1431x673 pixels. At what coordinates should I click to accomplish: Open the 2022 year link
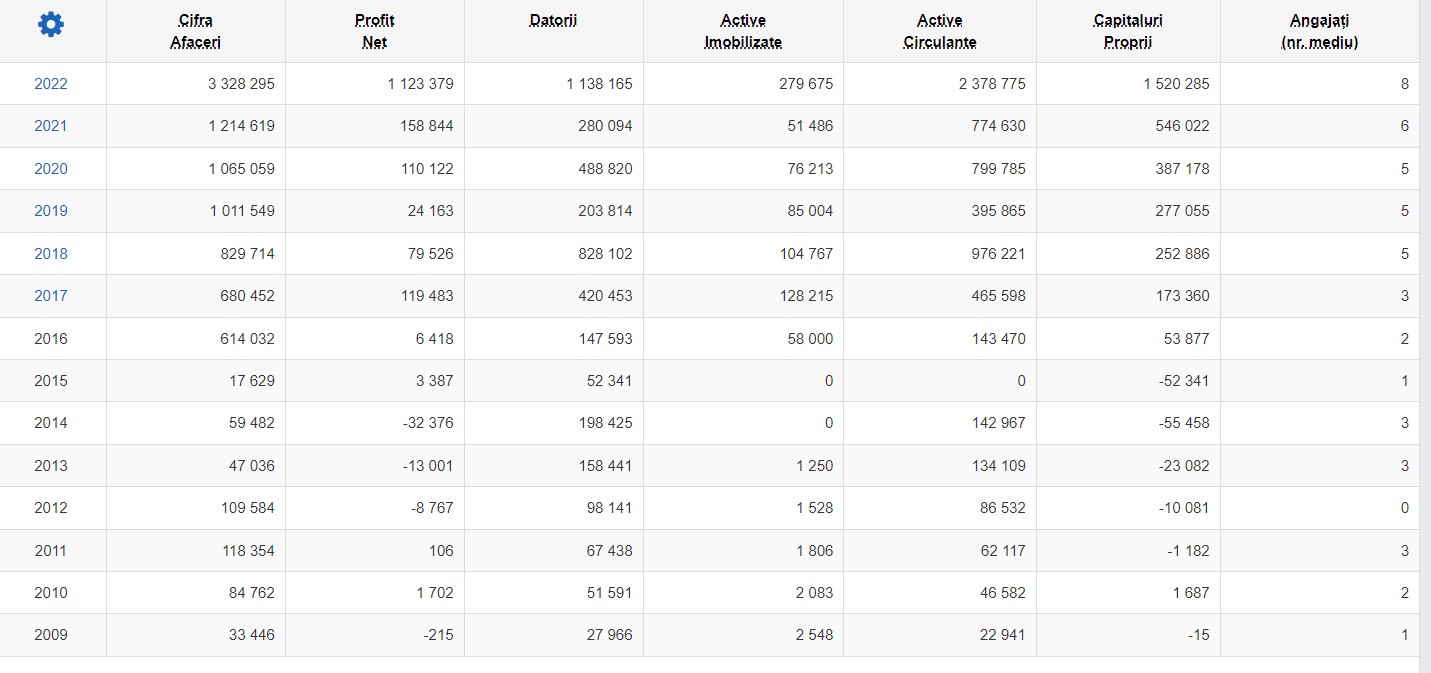click(51, 84)
